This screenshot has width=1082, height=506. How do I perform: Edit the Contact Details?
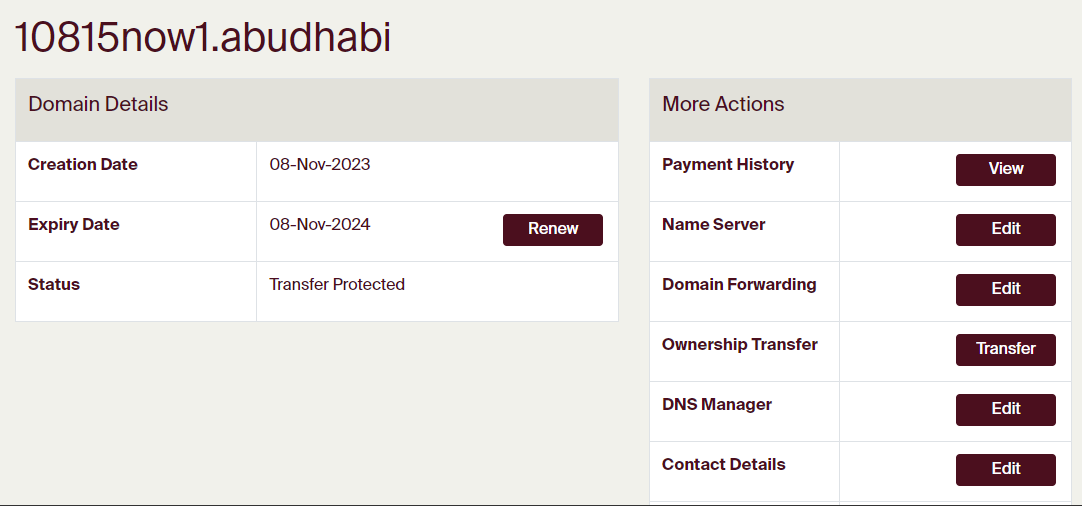(1005, 469)
